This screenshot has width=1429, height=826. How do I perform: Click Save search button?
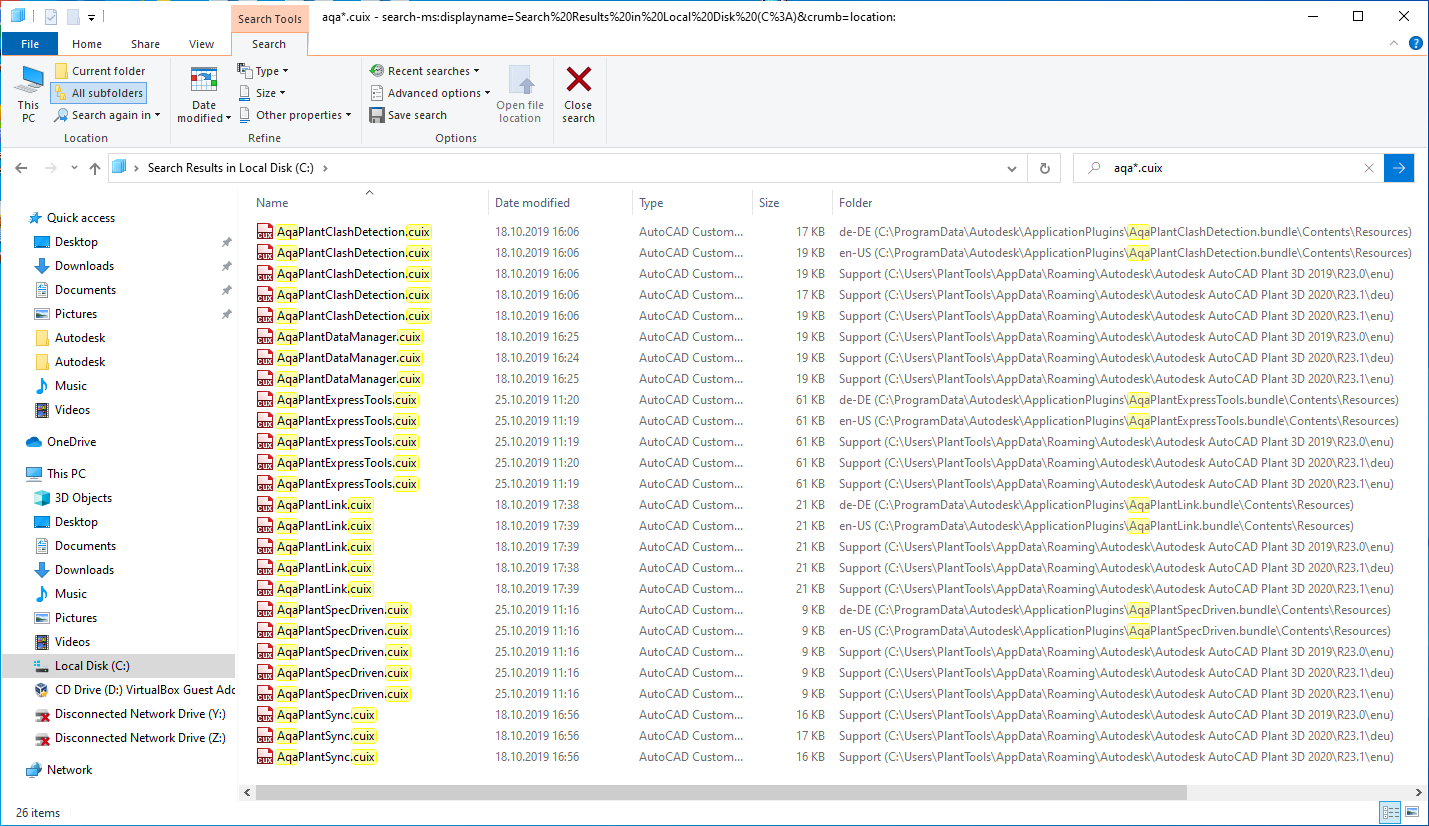pos(408,115)
